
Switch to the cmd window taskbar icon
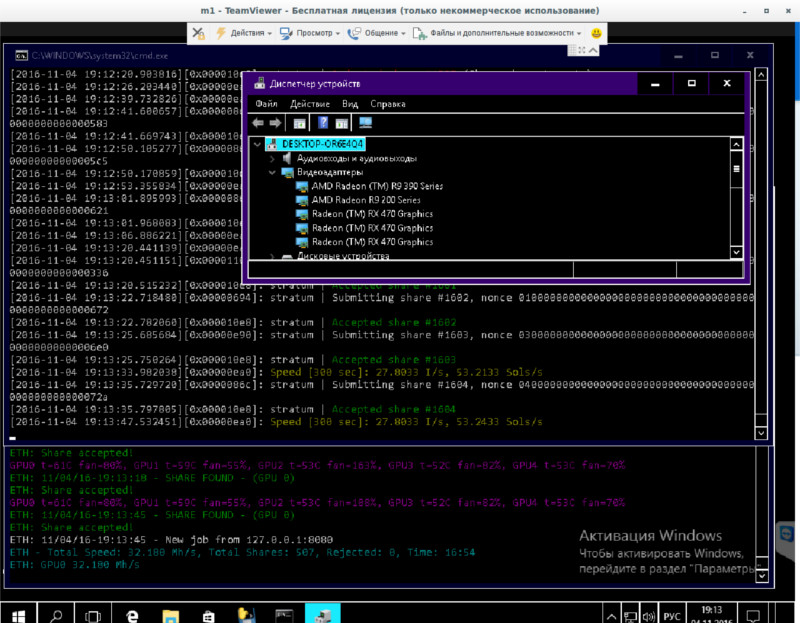(x=284, y=616)
